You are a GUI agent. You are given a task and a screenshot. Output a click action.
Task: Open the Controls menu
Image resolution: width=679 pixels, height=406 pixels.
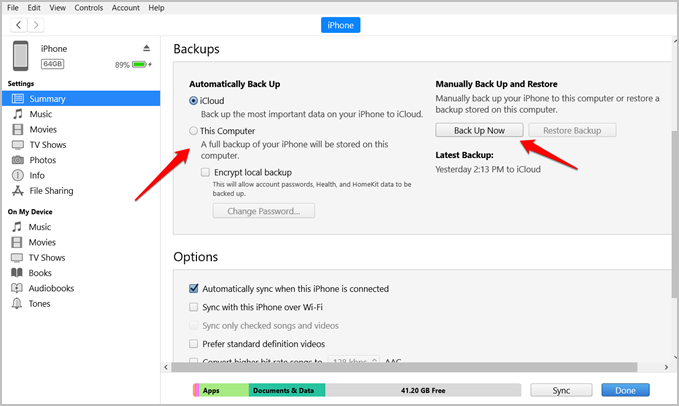88,8
